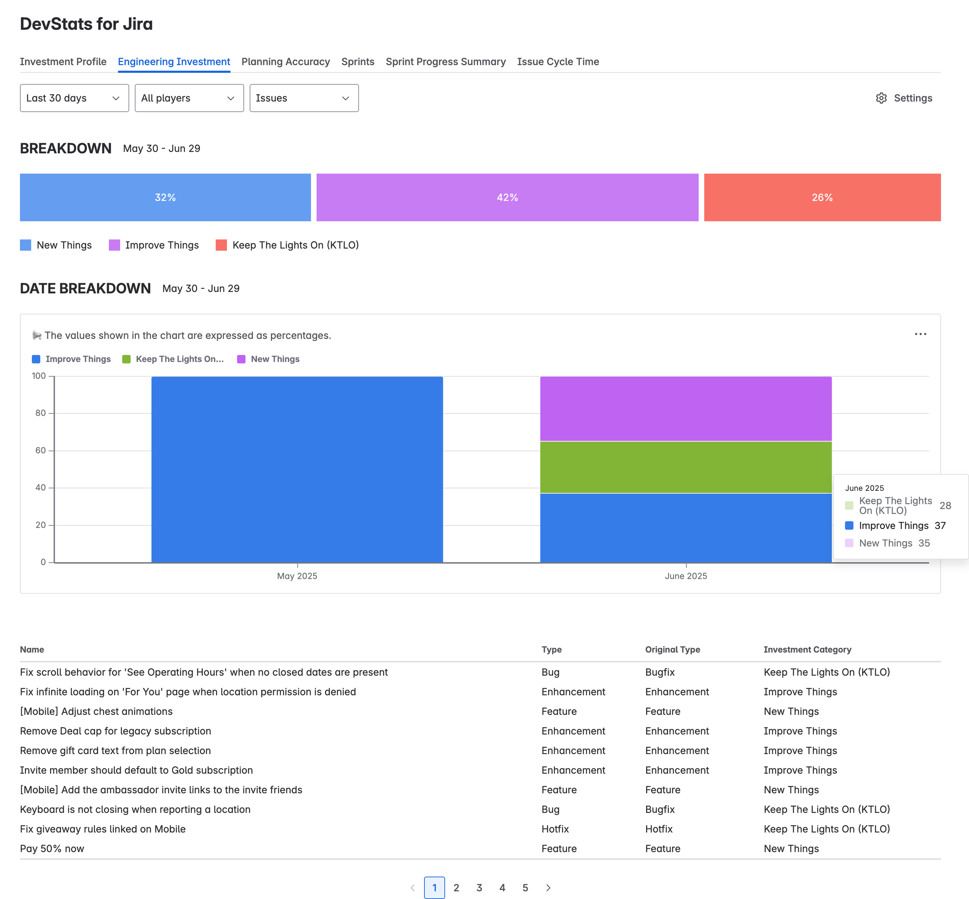Click the Hotfix type cell
This screenshot has width=969, height=899.
click(555, 829)
